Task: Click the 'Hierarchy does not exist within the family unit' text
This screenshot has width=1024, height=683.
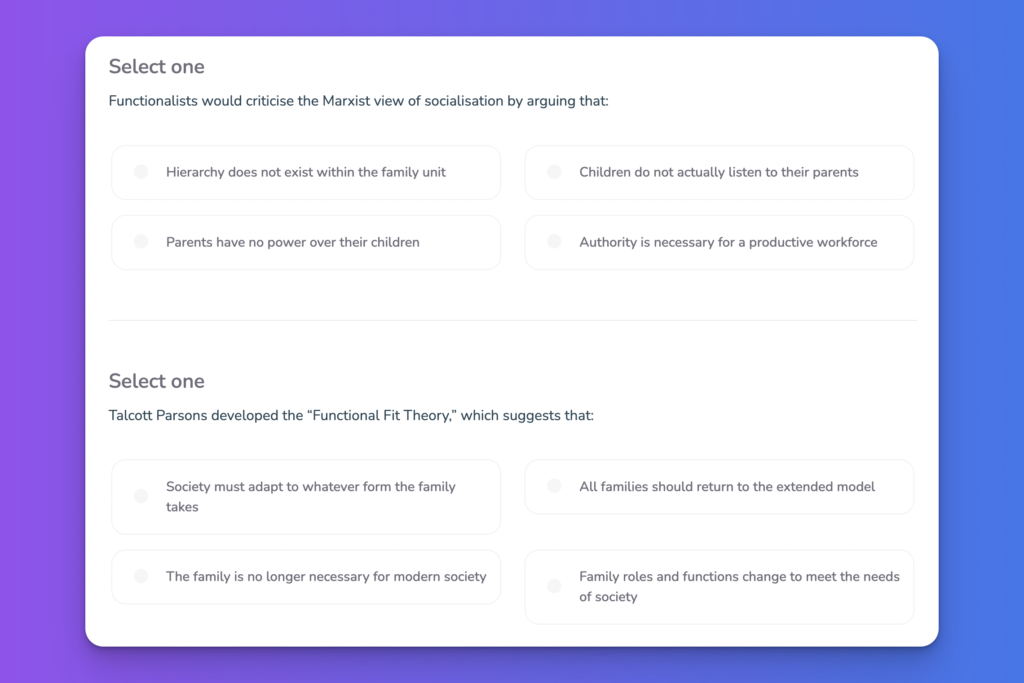Action: (x=306, y=172)
